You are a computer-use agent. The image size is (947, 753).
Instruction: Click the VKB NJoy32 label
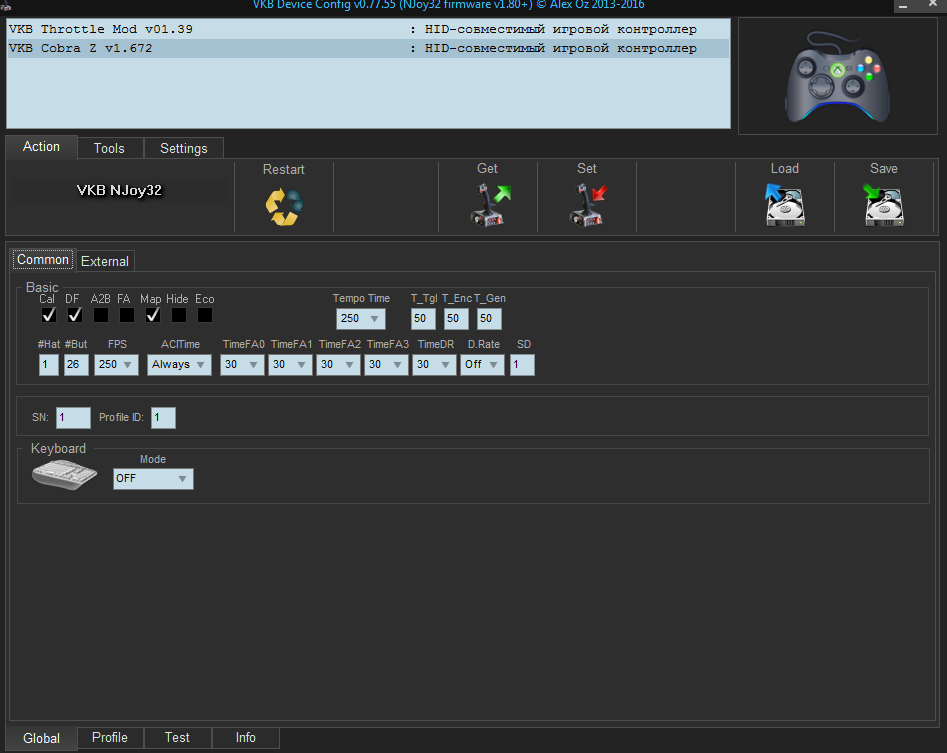click(x=120, y=190)
